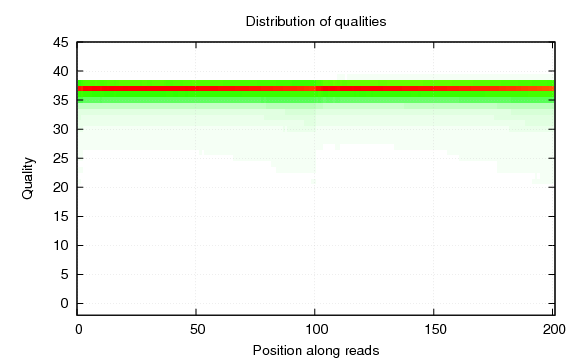Click y-axis tick label 20
The width and height of the screenshot is (576, 360).
pos(61,187)
